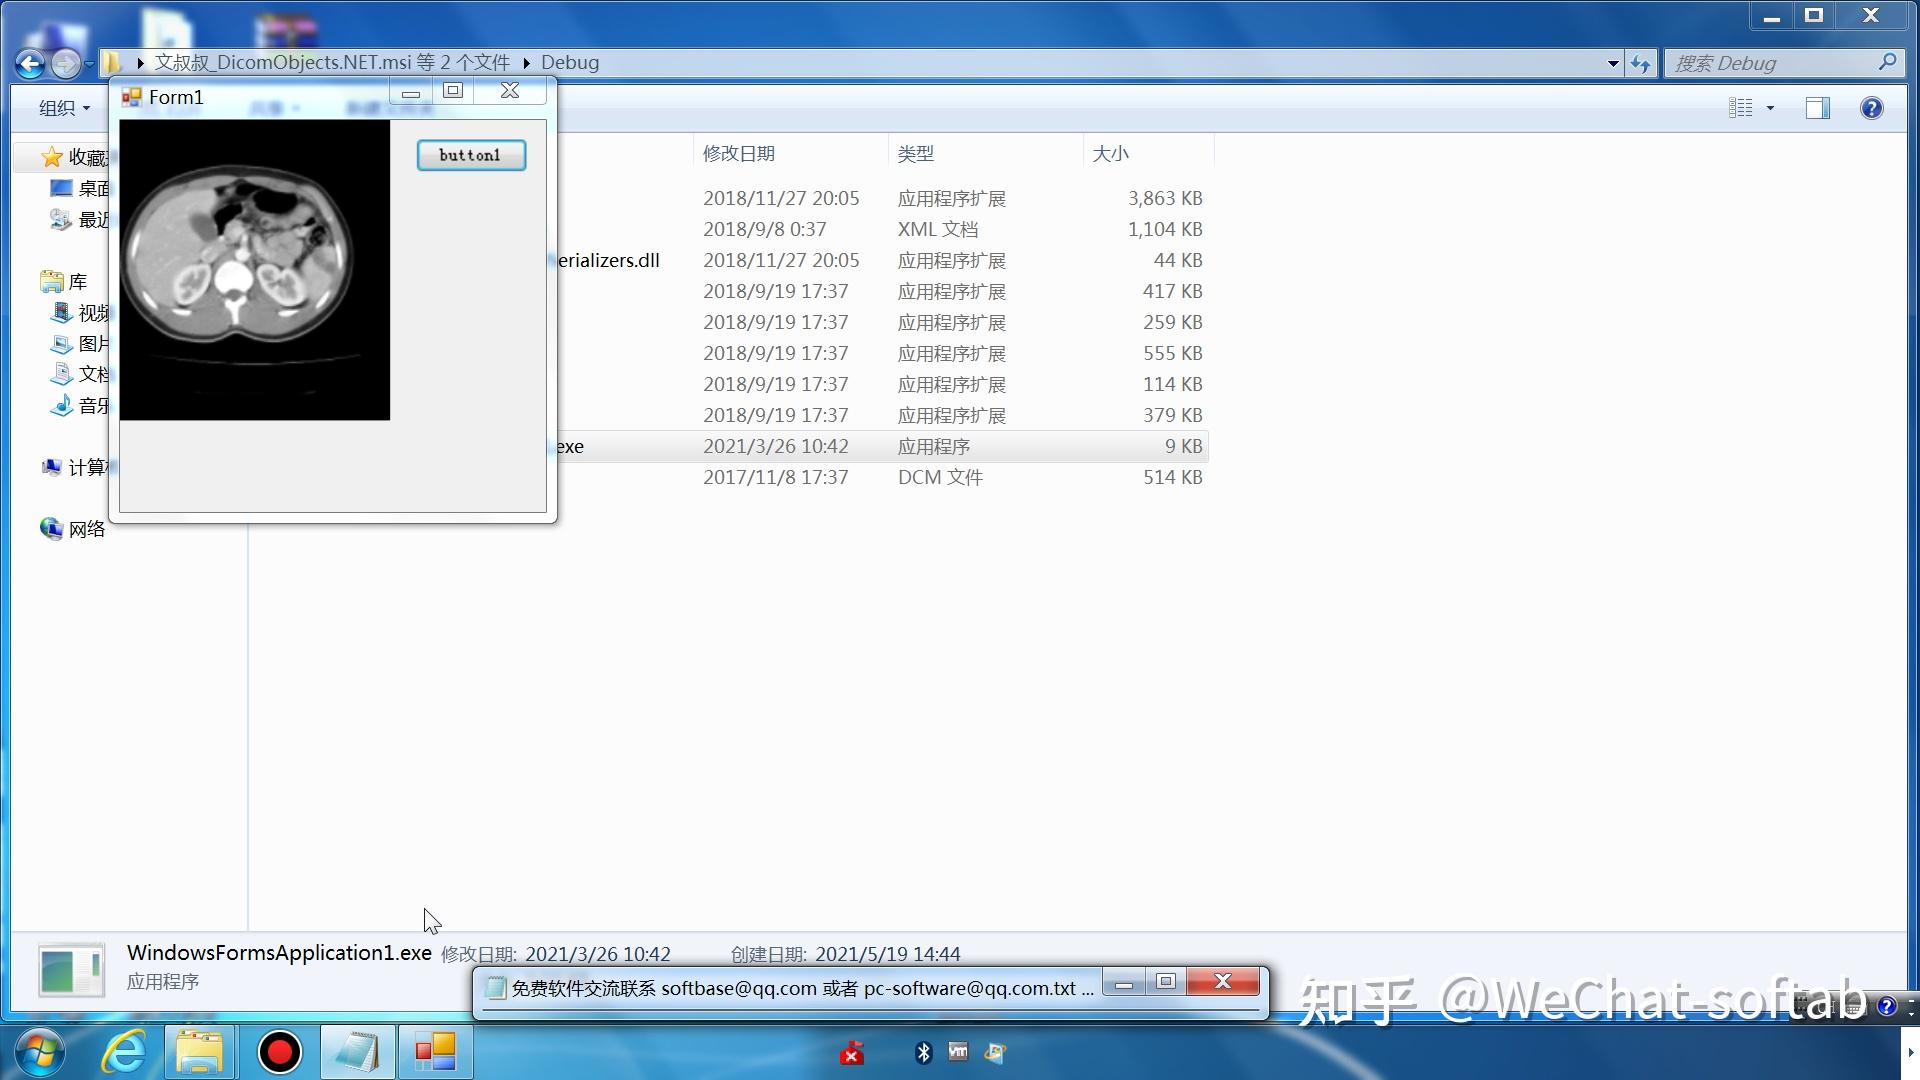This screenshot has height=1080, width=1920.
Task: Change view with the view mode icon
Action: tap(1741, 108)
